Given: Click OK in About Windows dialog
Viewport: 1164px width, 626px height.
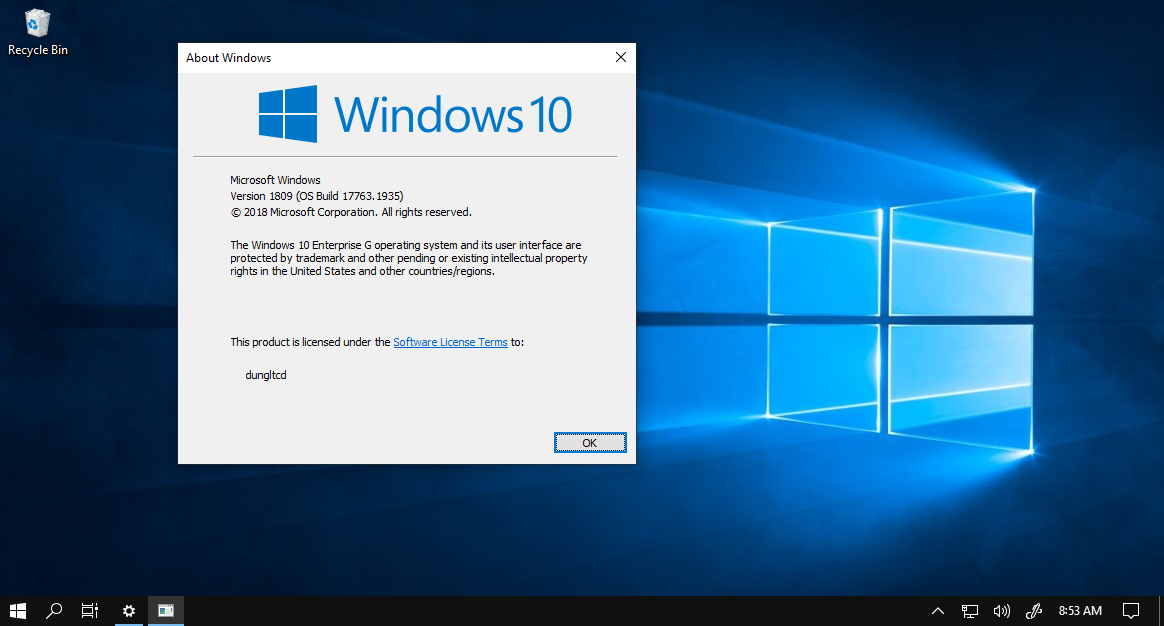Looking at the screenshot, I should click(590, 443).
